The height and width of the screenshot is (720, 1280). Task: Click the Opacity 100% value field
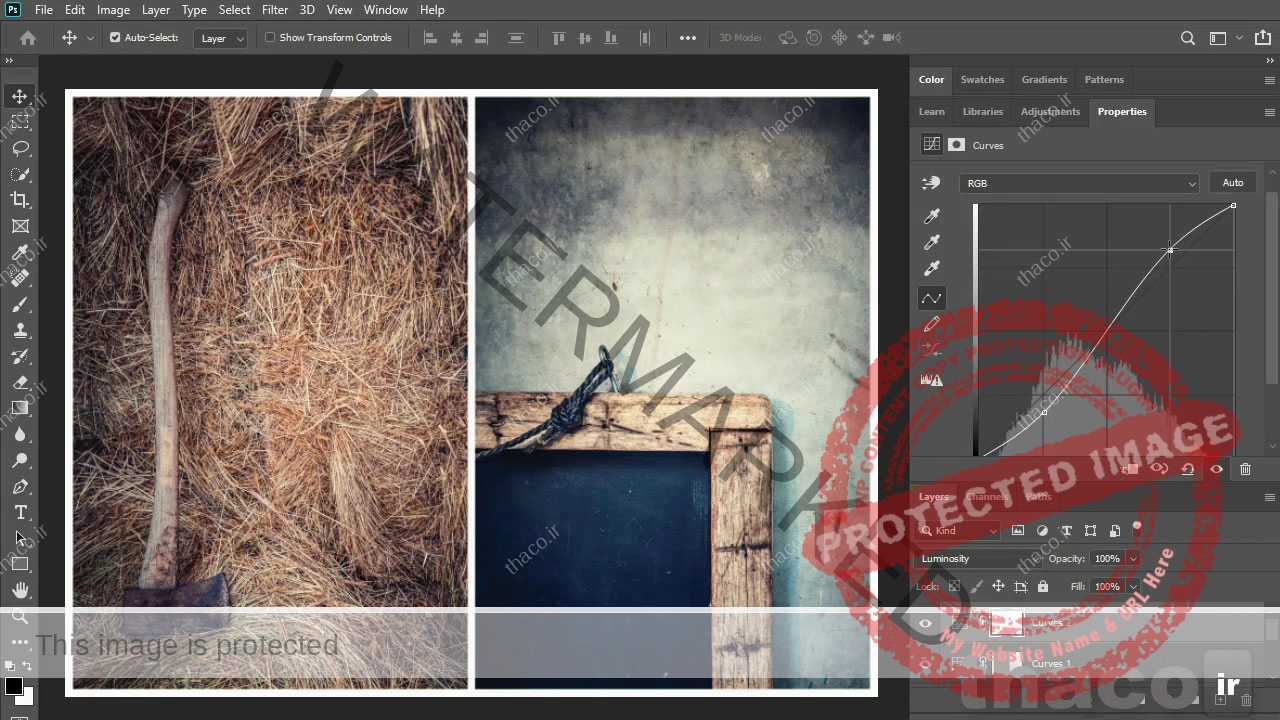(1107, 559)
